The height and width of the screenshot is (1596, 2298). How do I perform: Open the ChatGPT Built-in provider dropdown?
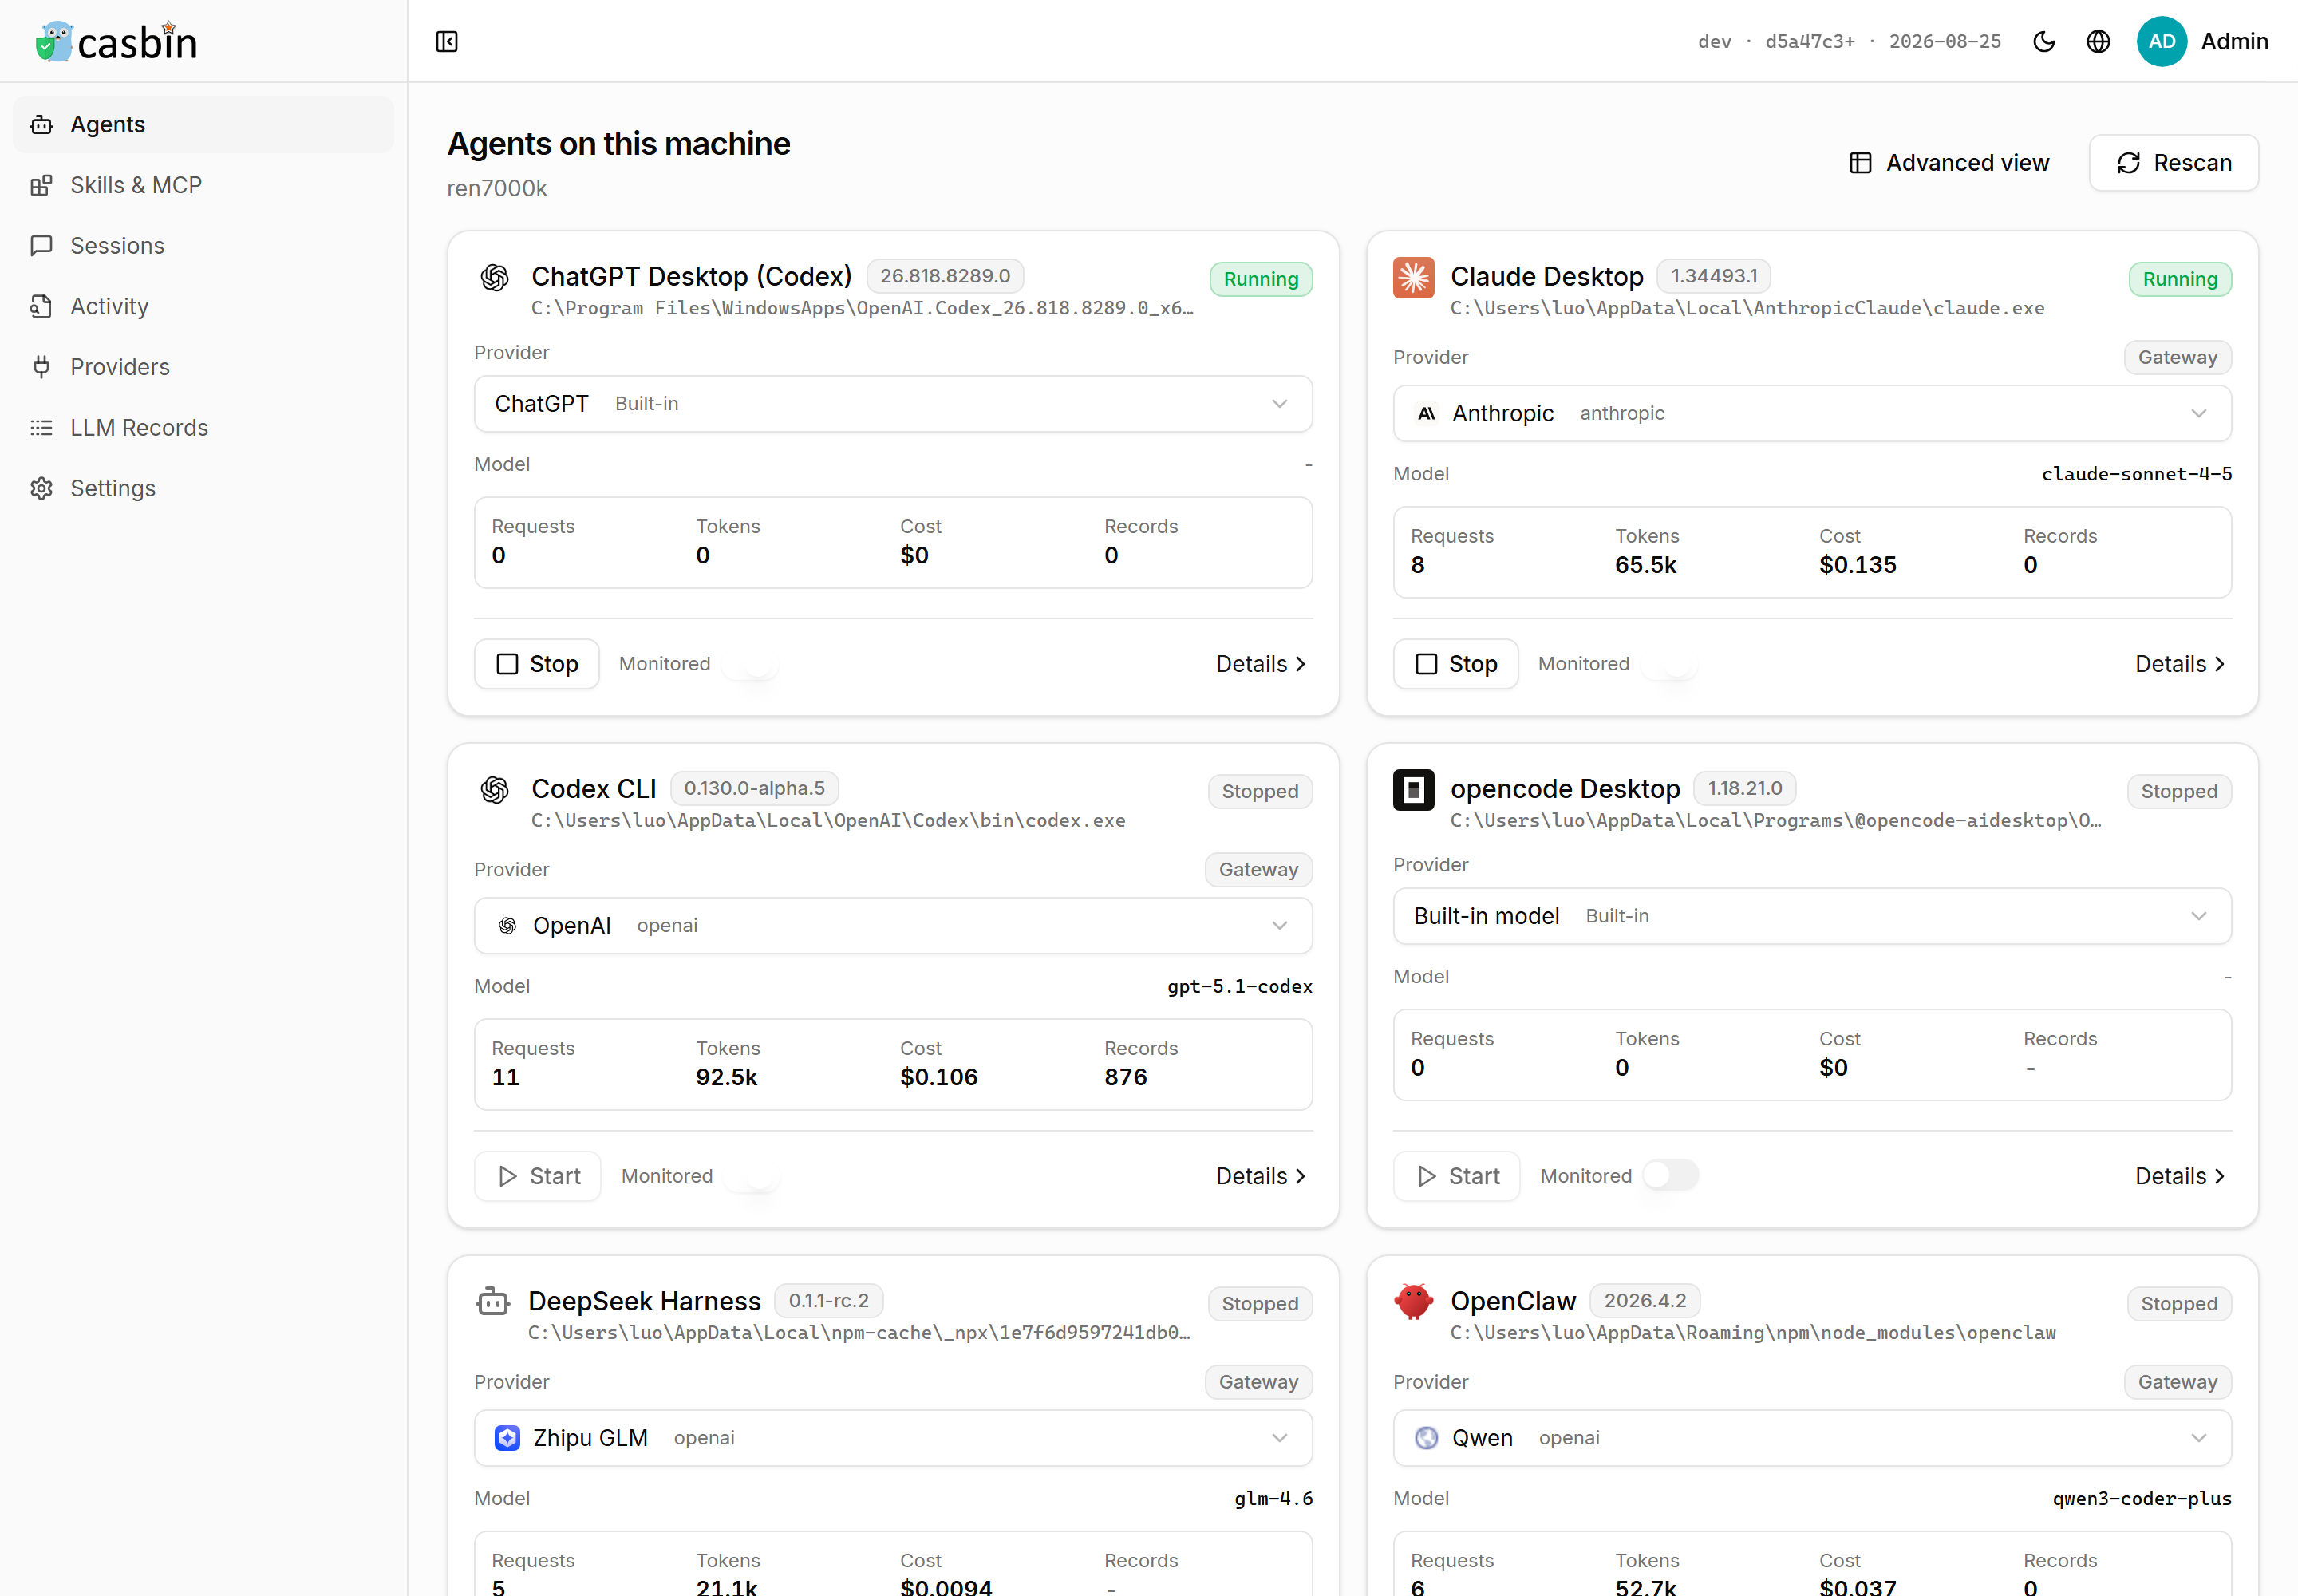[893, 404]
